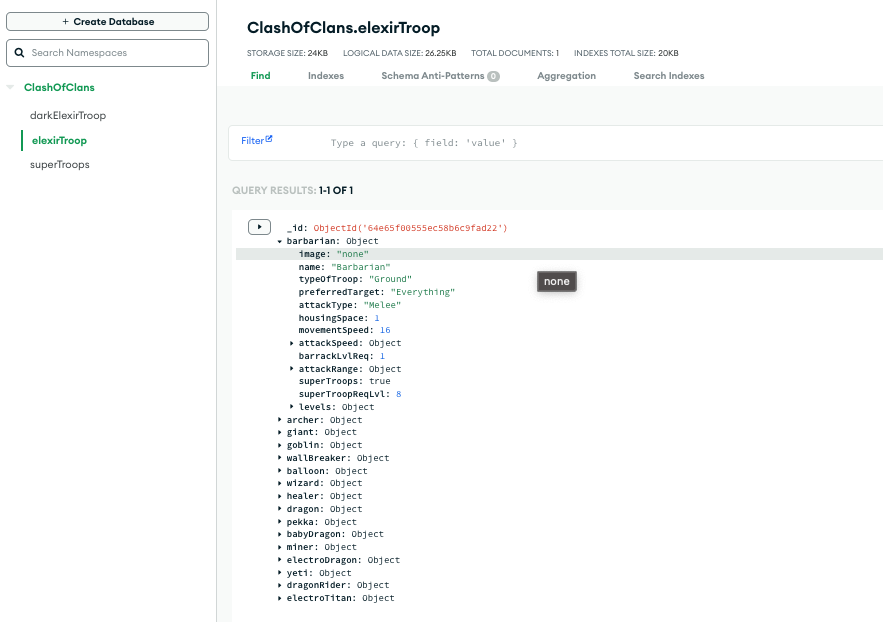
Task: Click the Search Namespaces field
Action: 115,53
